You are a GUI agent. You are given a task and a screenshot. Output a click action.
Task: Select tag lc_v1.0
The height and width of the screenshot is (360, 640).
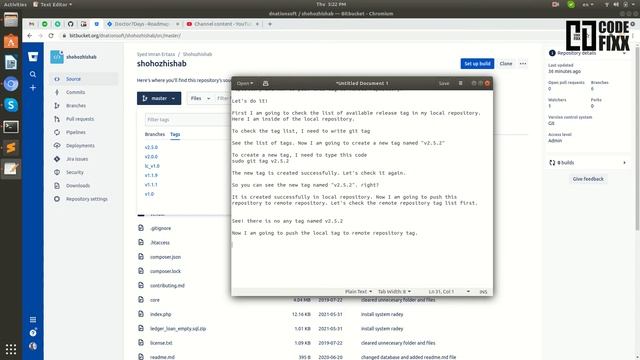pos(152,166)
